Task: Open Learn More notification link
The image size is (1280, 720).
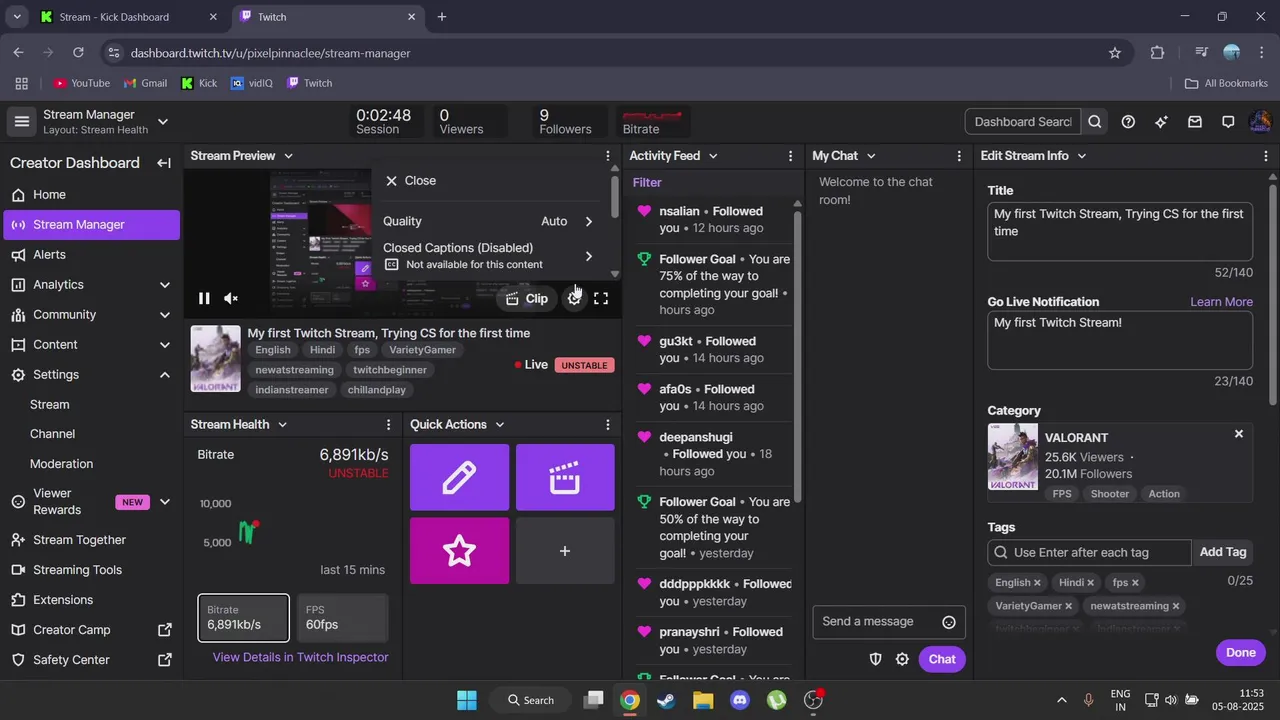Action: [x=1221, y=302]
